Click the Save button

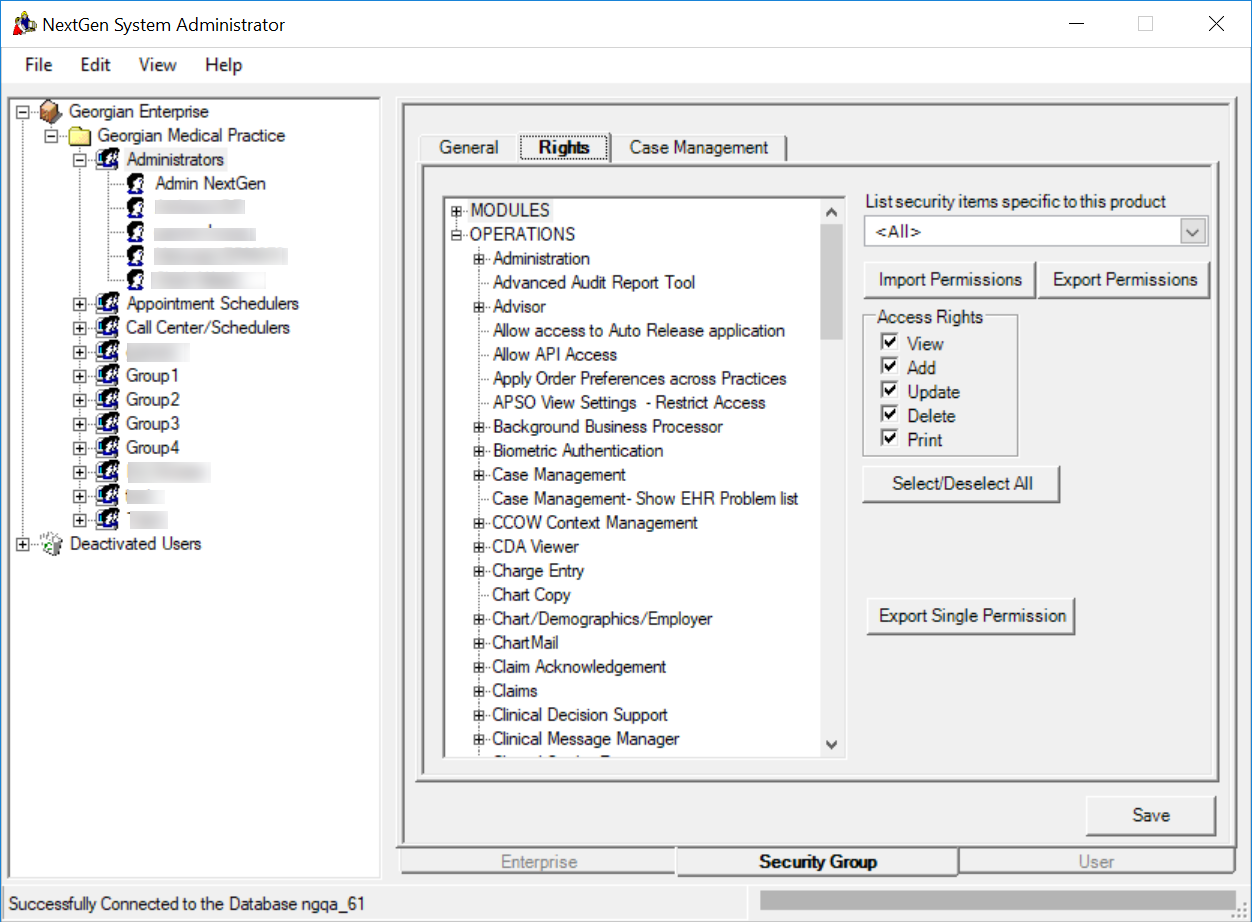pyautogui.click(x=1151, y=815)
